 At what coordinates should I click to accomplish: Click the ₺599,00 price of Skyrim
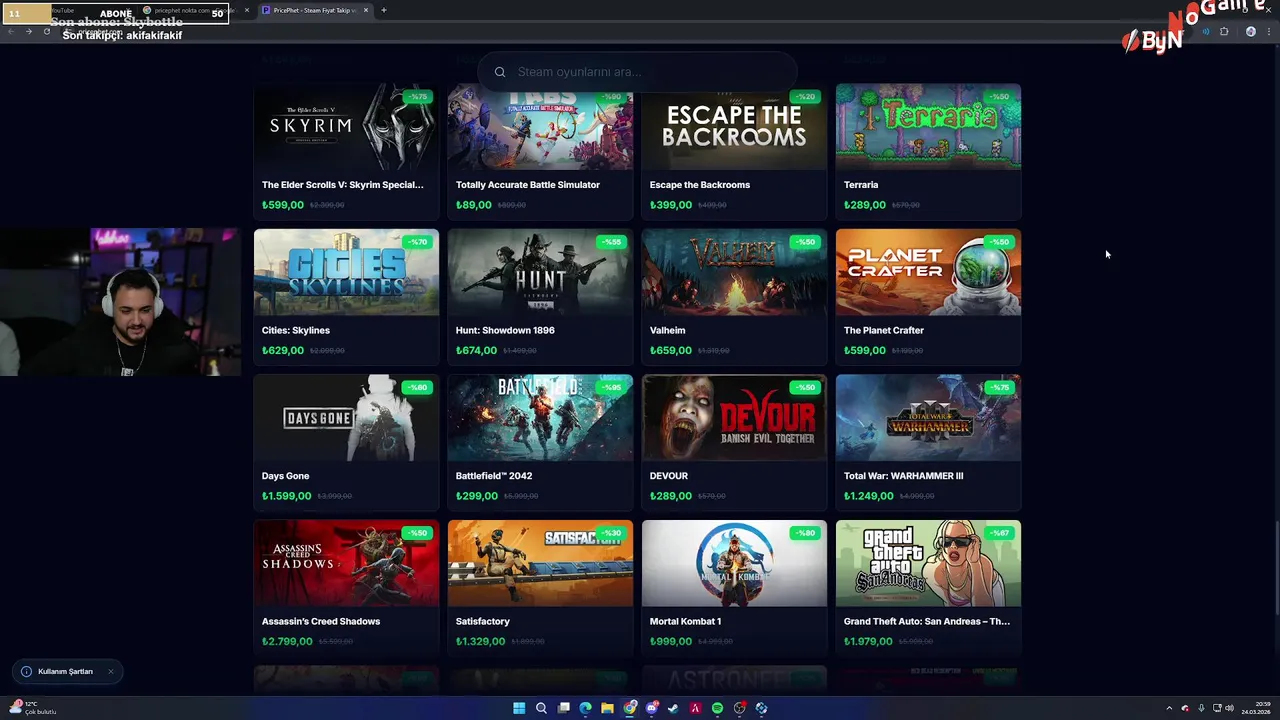(x=283, y=205)
